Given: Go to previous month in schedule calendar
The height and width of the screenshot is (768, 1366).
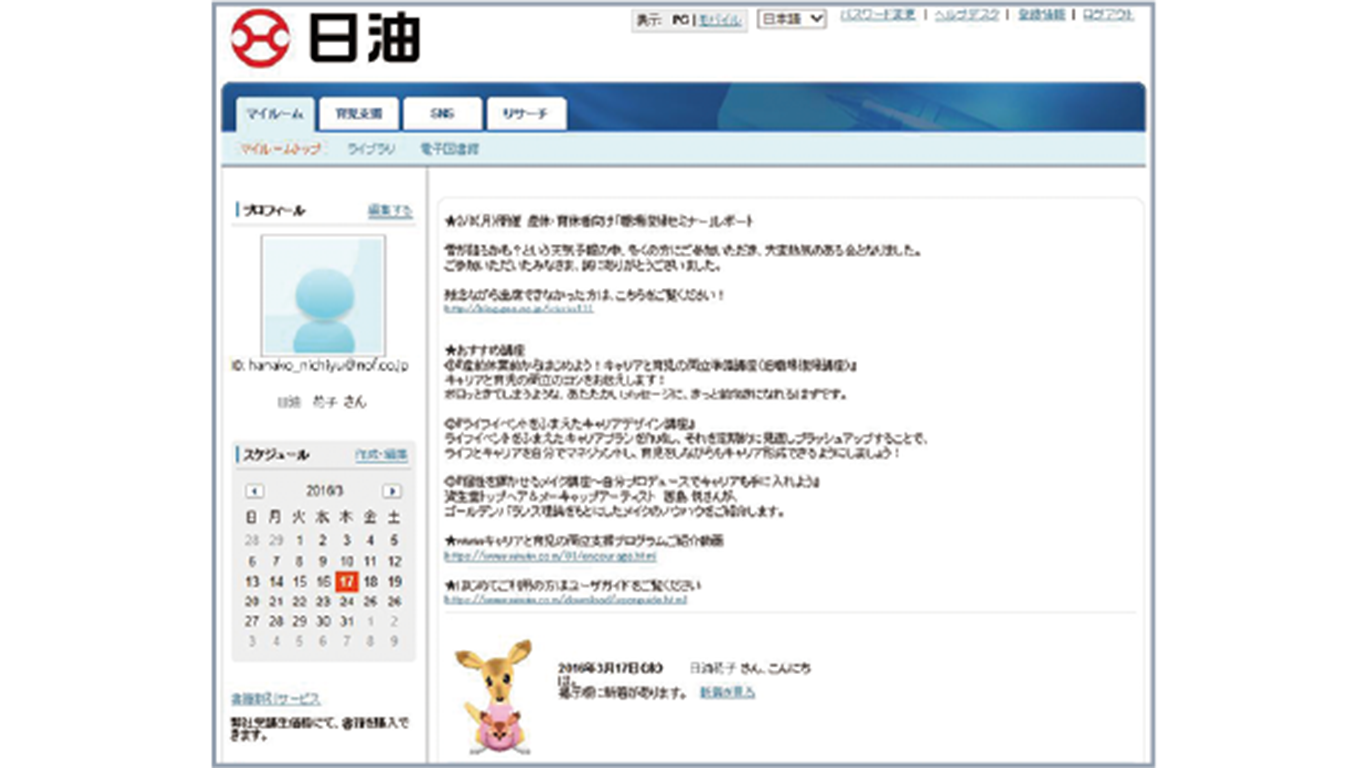Looking at the screenshot, I should pos(254,491).
